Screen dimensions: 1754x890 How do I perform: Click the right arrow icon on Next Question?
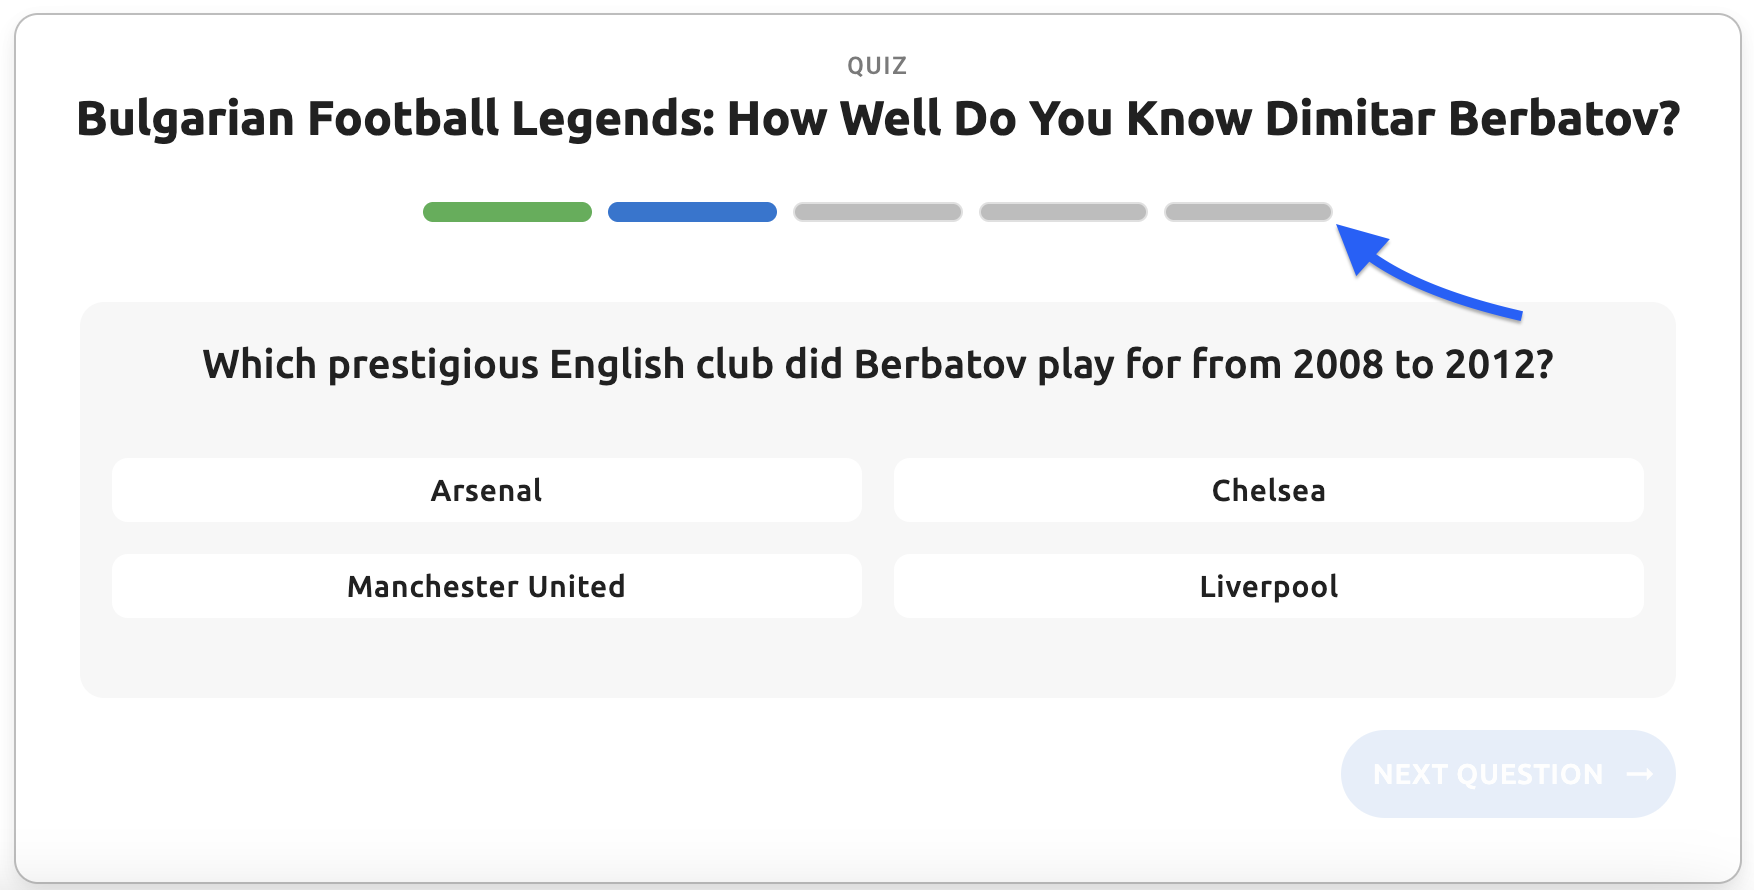click(x=1639, y=774)
